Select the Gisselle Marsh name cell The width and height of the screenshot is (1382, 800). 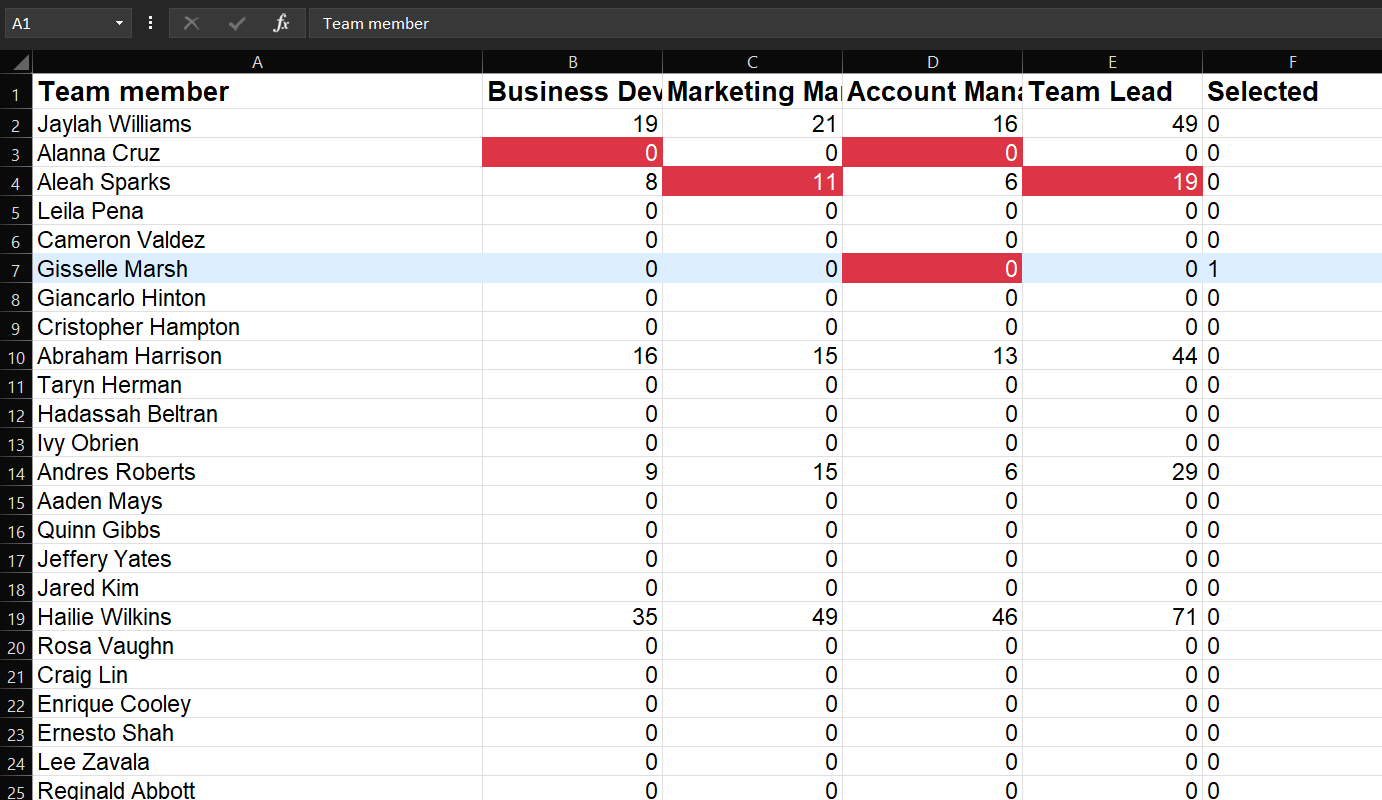click(x=257, y=269)
